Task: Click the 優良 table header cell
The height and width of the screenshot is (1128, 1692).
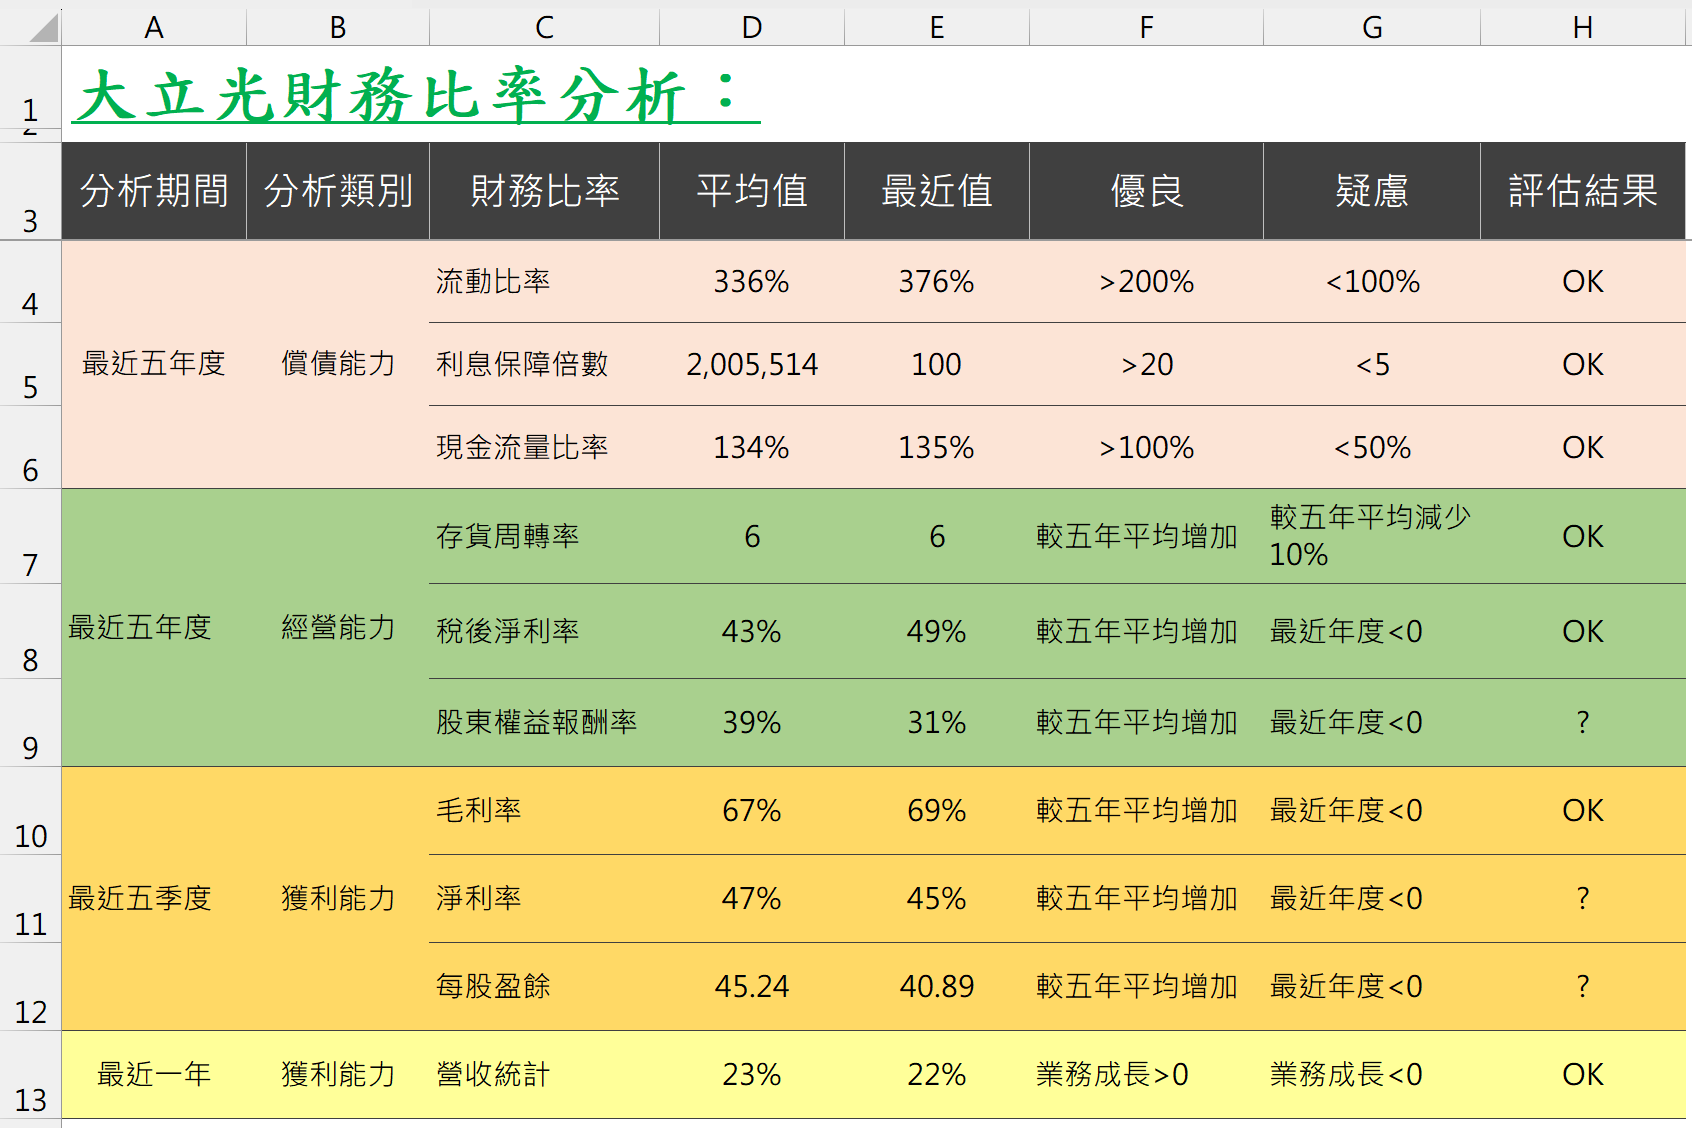Action: (x=1146, y=191)
